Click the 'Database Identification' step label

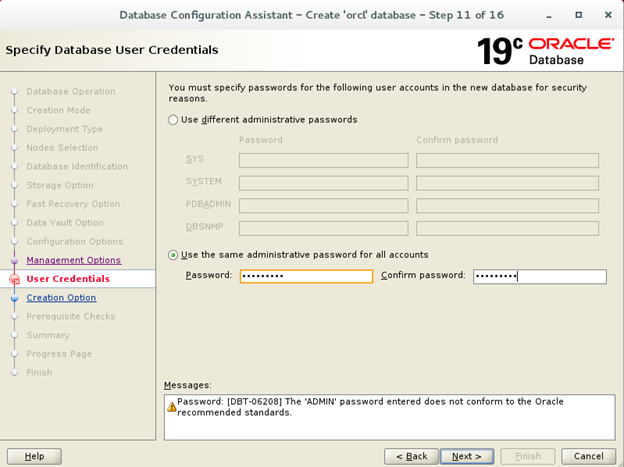point(77,166)
